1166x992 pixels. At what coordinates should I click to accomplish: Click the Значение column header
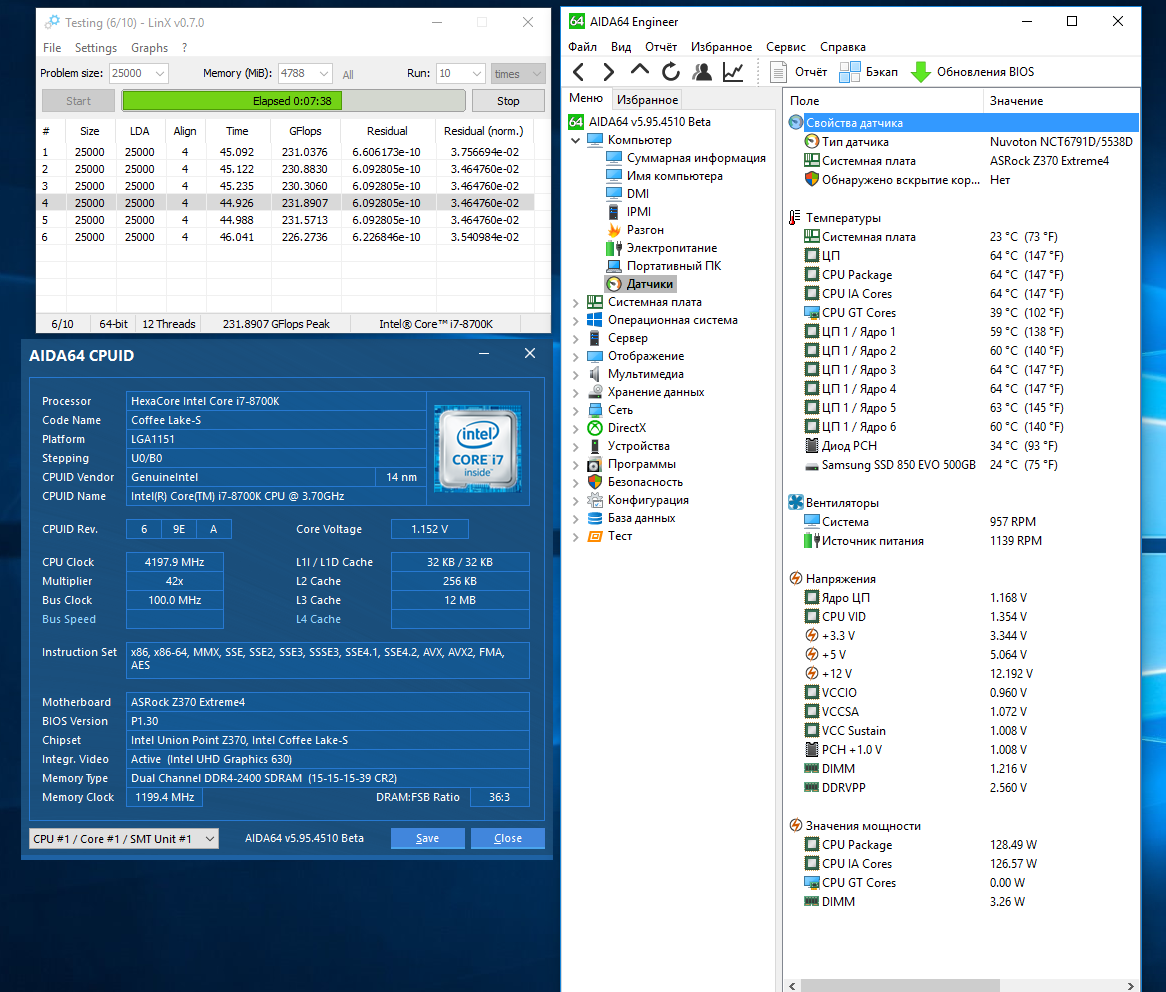click(1061, 100)
